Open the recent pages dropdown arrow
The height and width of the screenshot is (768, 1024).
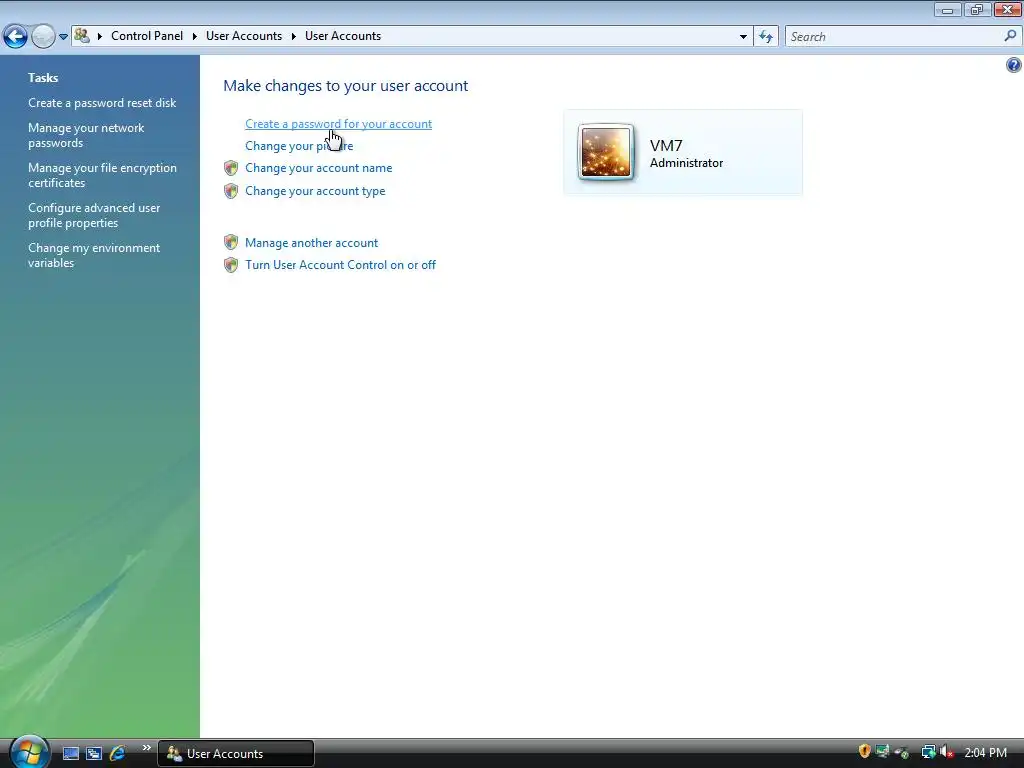(63, 37)
